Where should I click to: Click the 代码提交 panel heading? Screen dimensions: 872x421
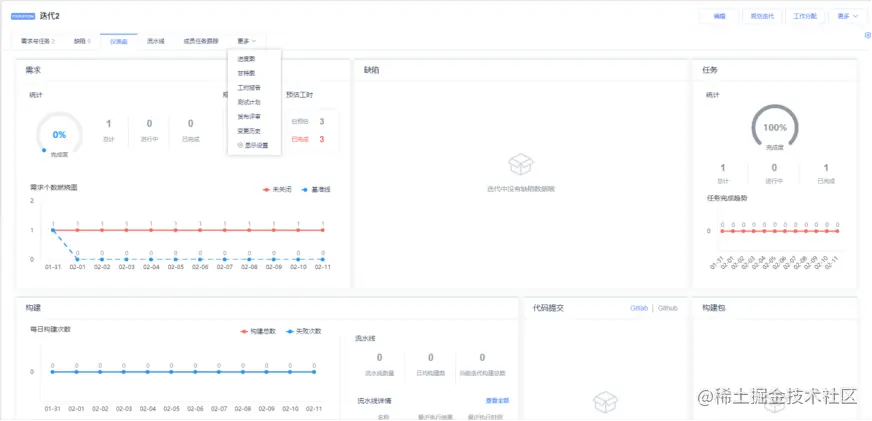(x=548, y=308)
